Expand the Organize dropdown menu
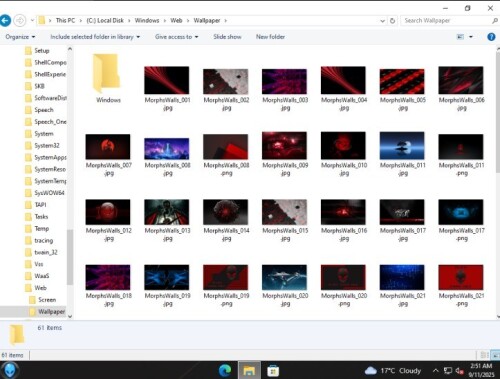This screenshot has width=500, height=379. point(20,37)
